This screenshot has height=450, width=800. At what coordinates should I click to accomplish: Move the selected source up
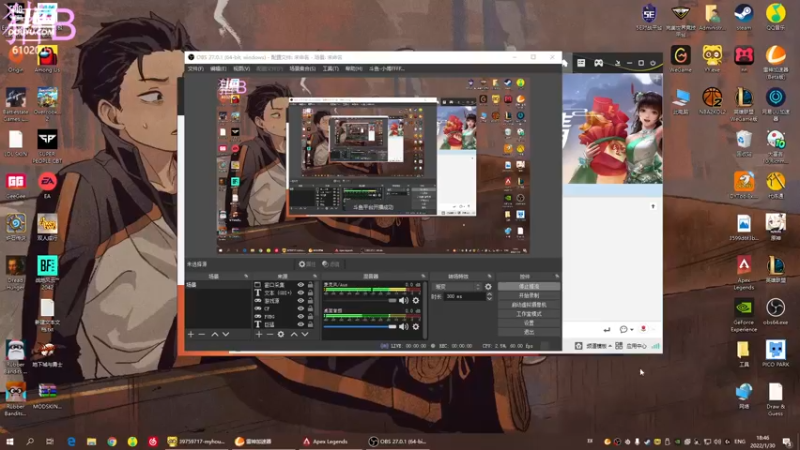(x=294, y=334)
